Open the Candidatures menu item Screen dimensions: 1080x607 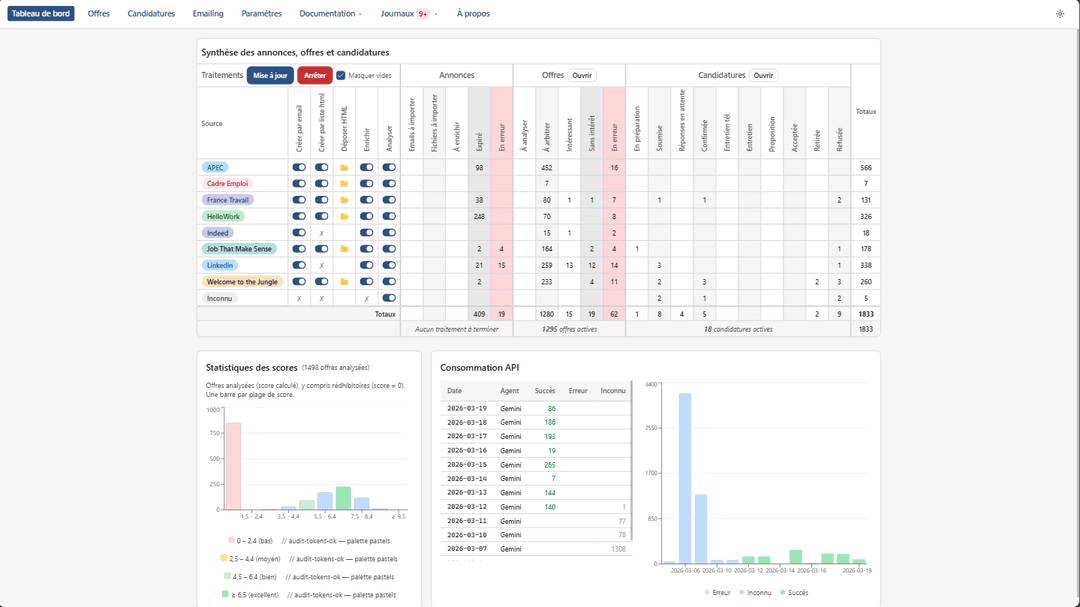(x=151, y=14)
